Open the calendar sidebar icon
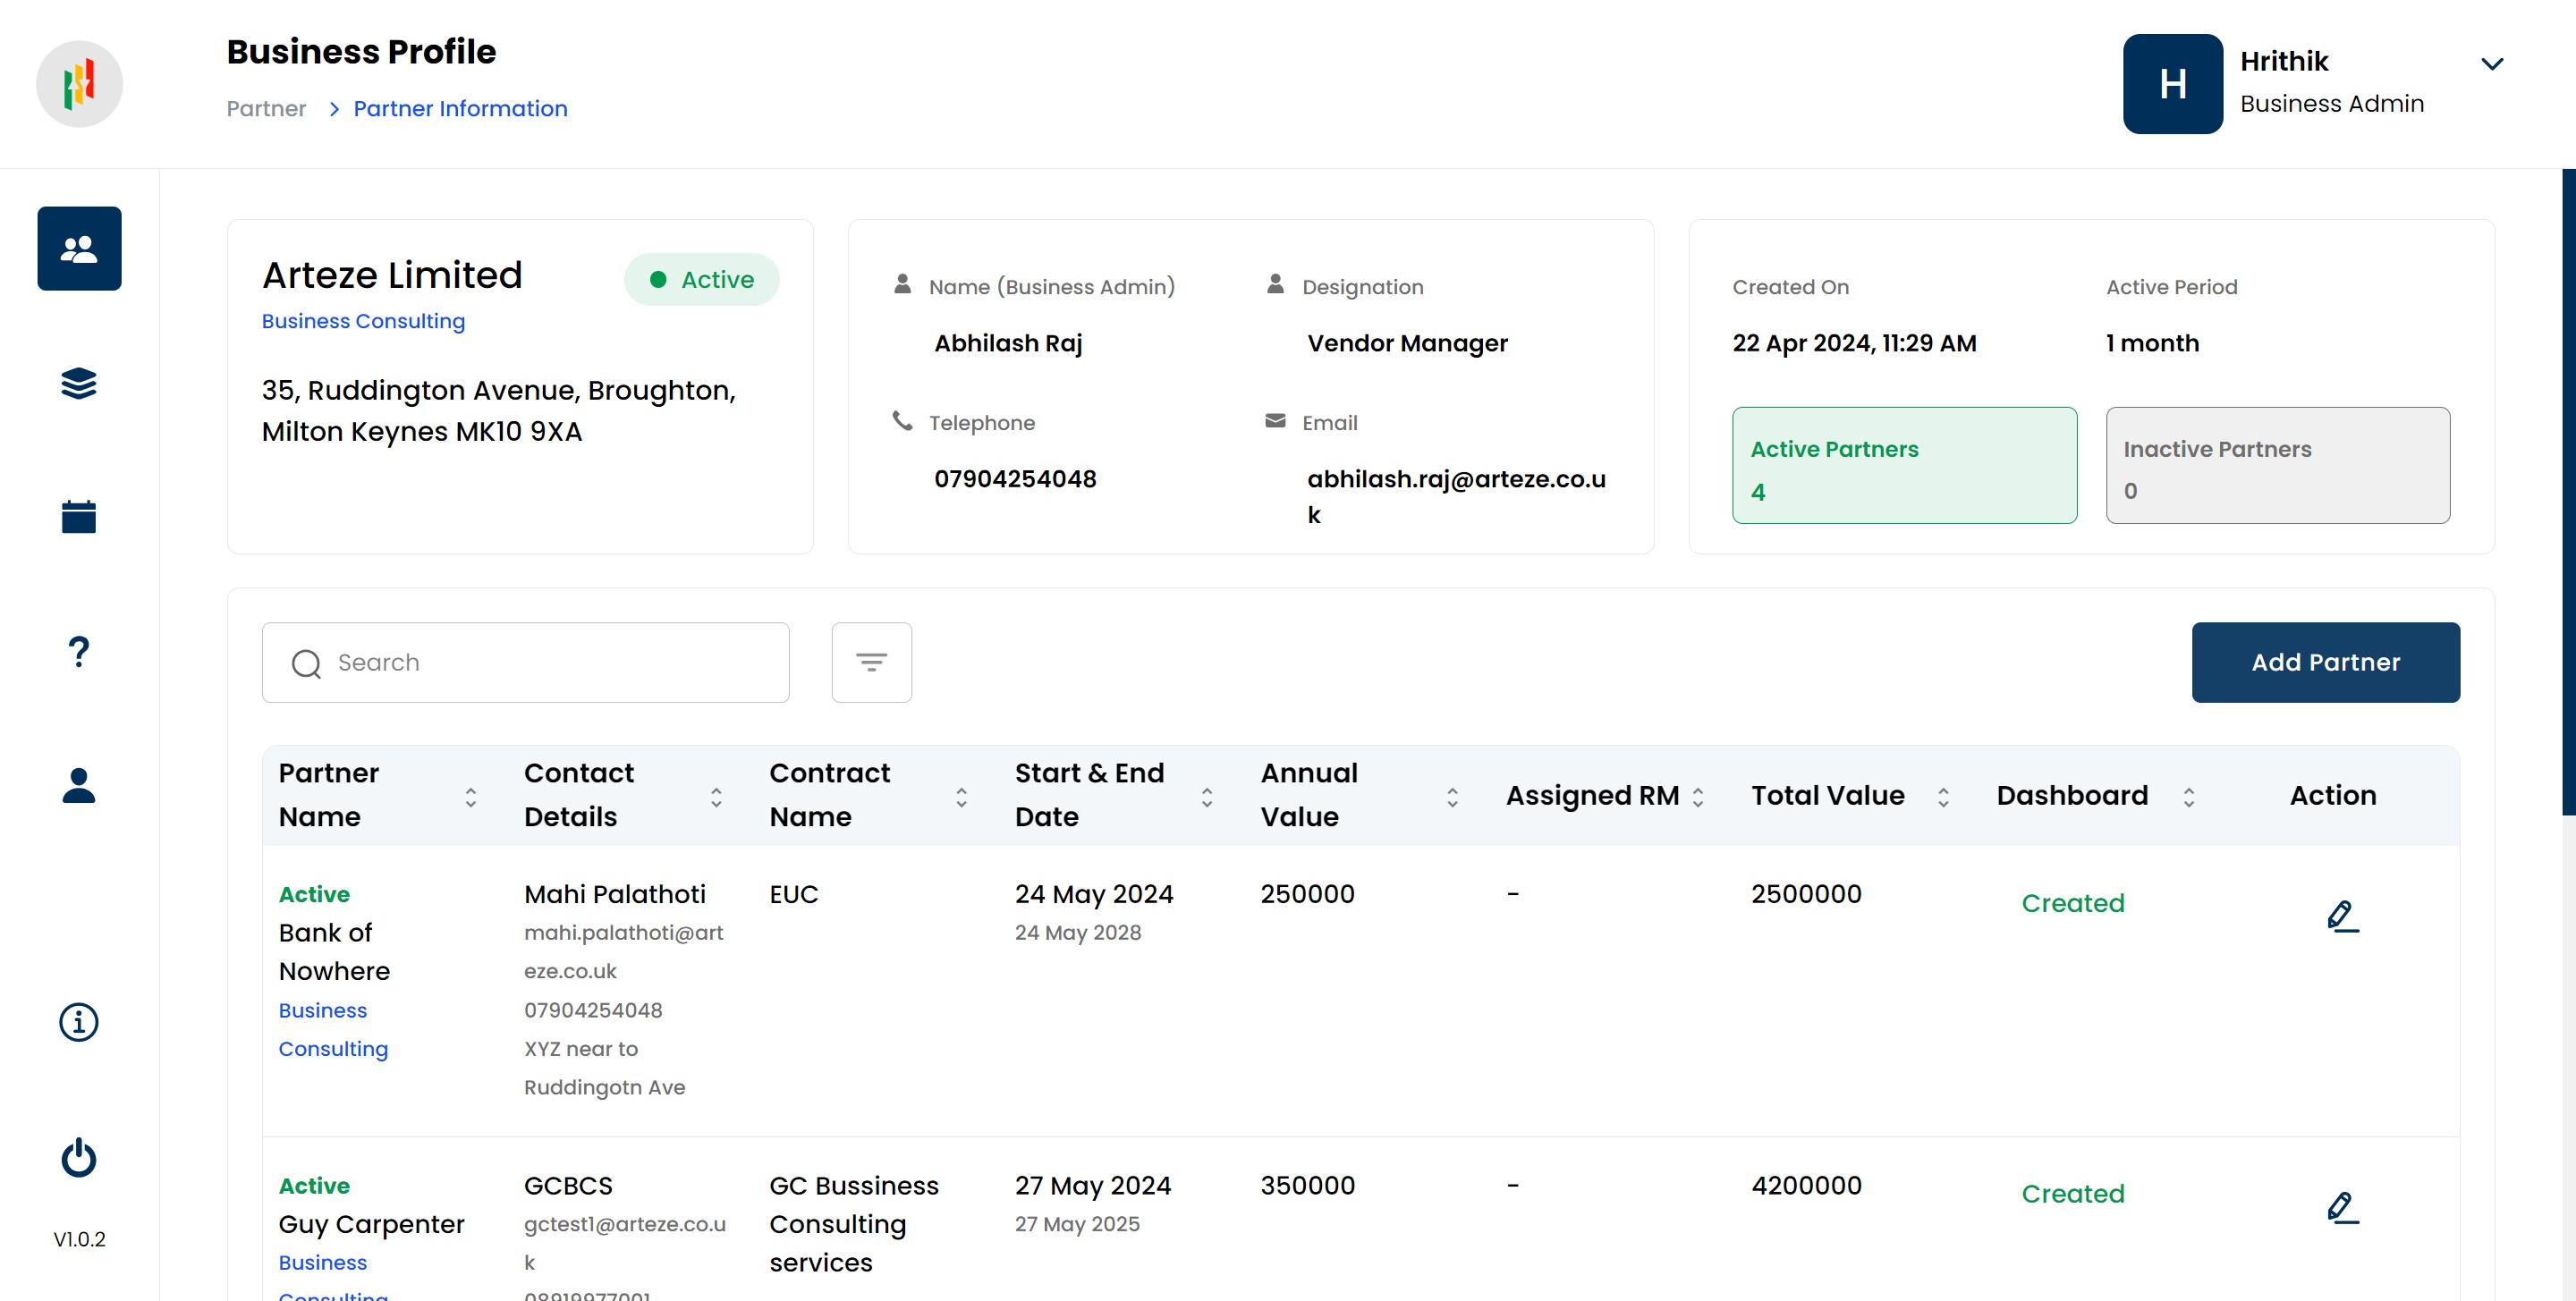This screenshot has height=1301, width=2576. (x=79, y=516)
